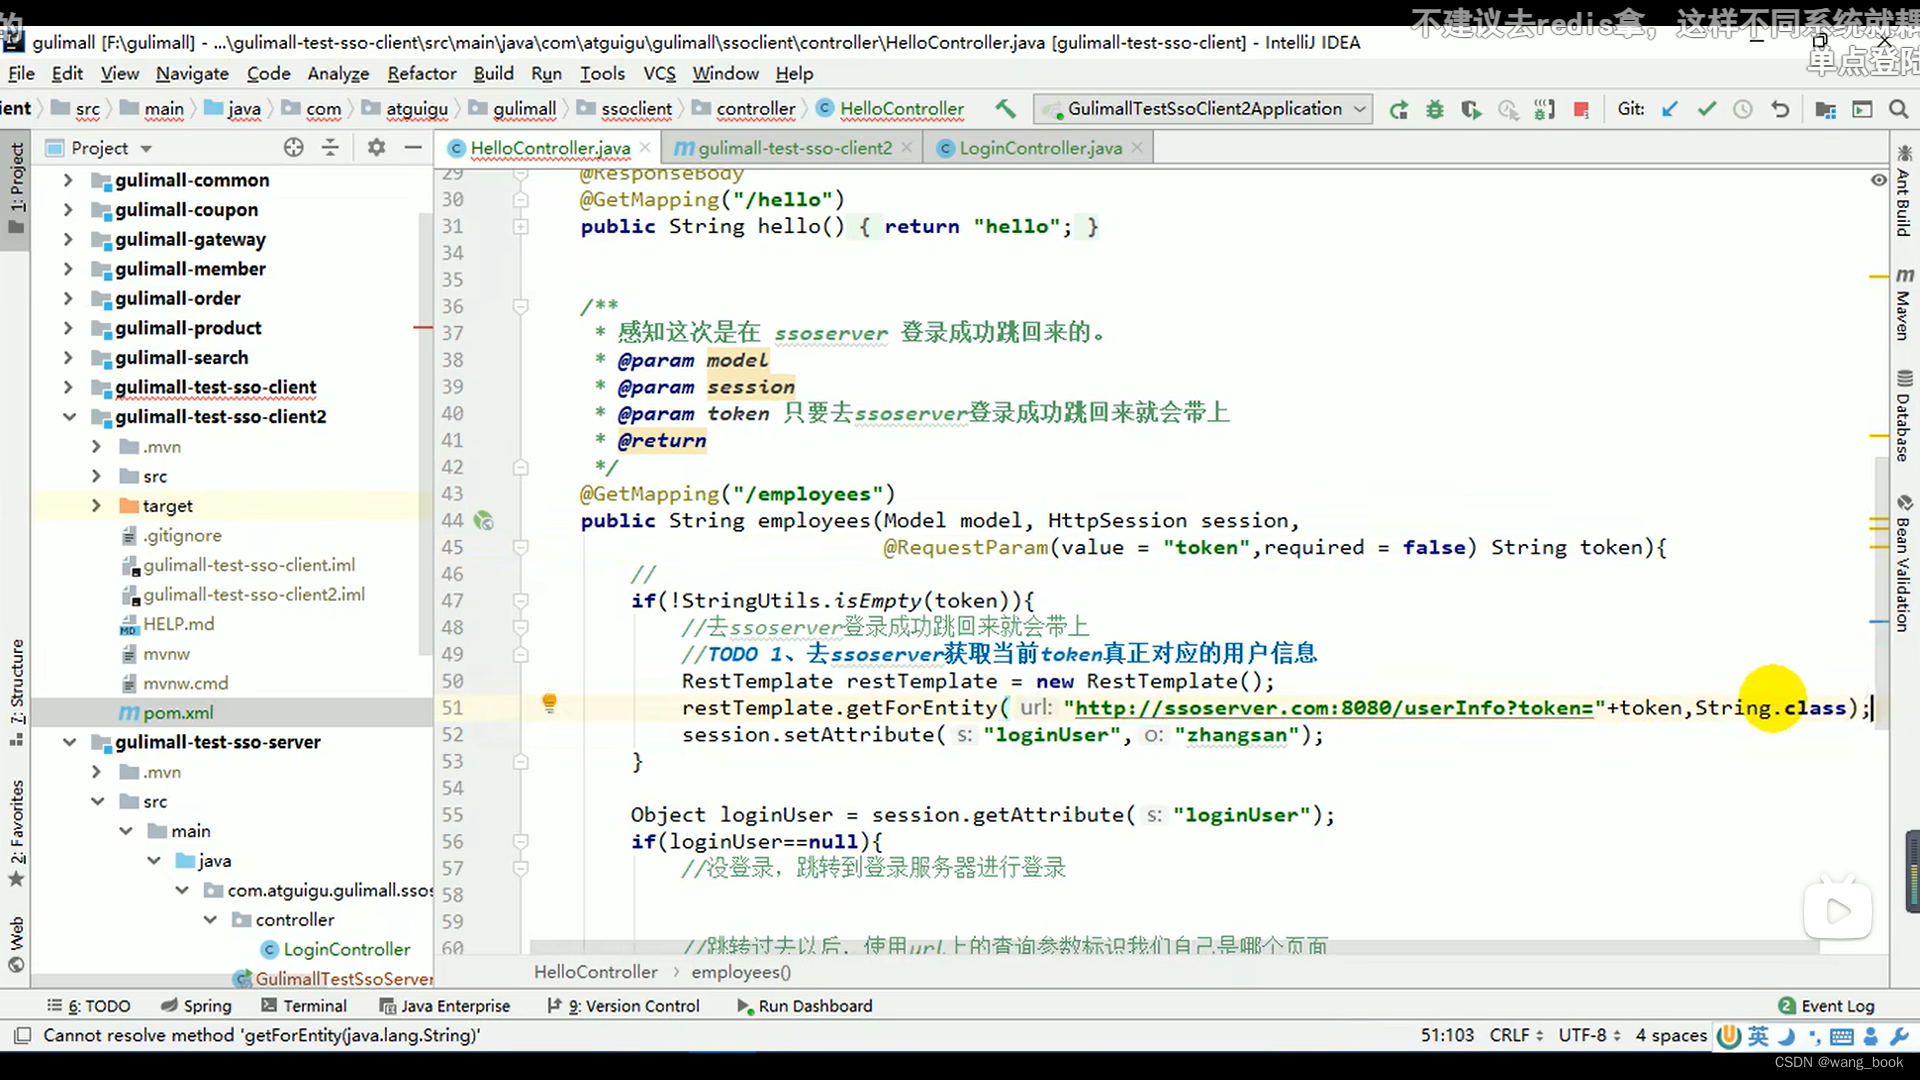
Task: Collapse the controller folder in sso-server
Action: coord(210,920)
